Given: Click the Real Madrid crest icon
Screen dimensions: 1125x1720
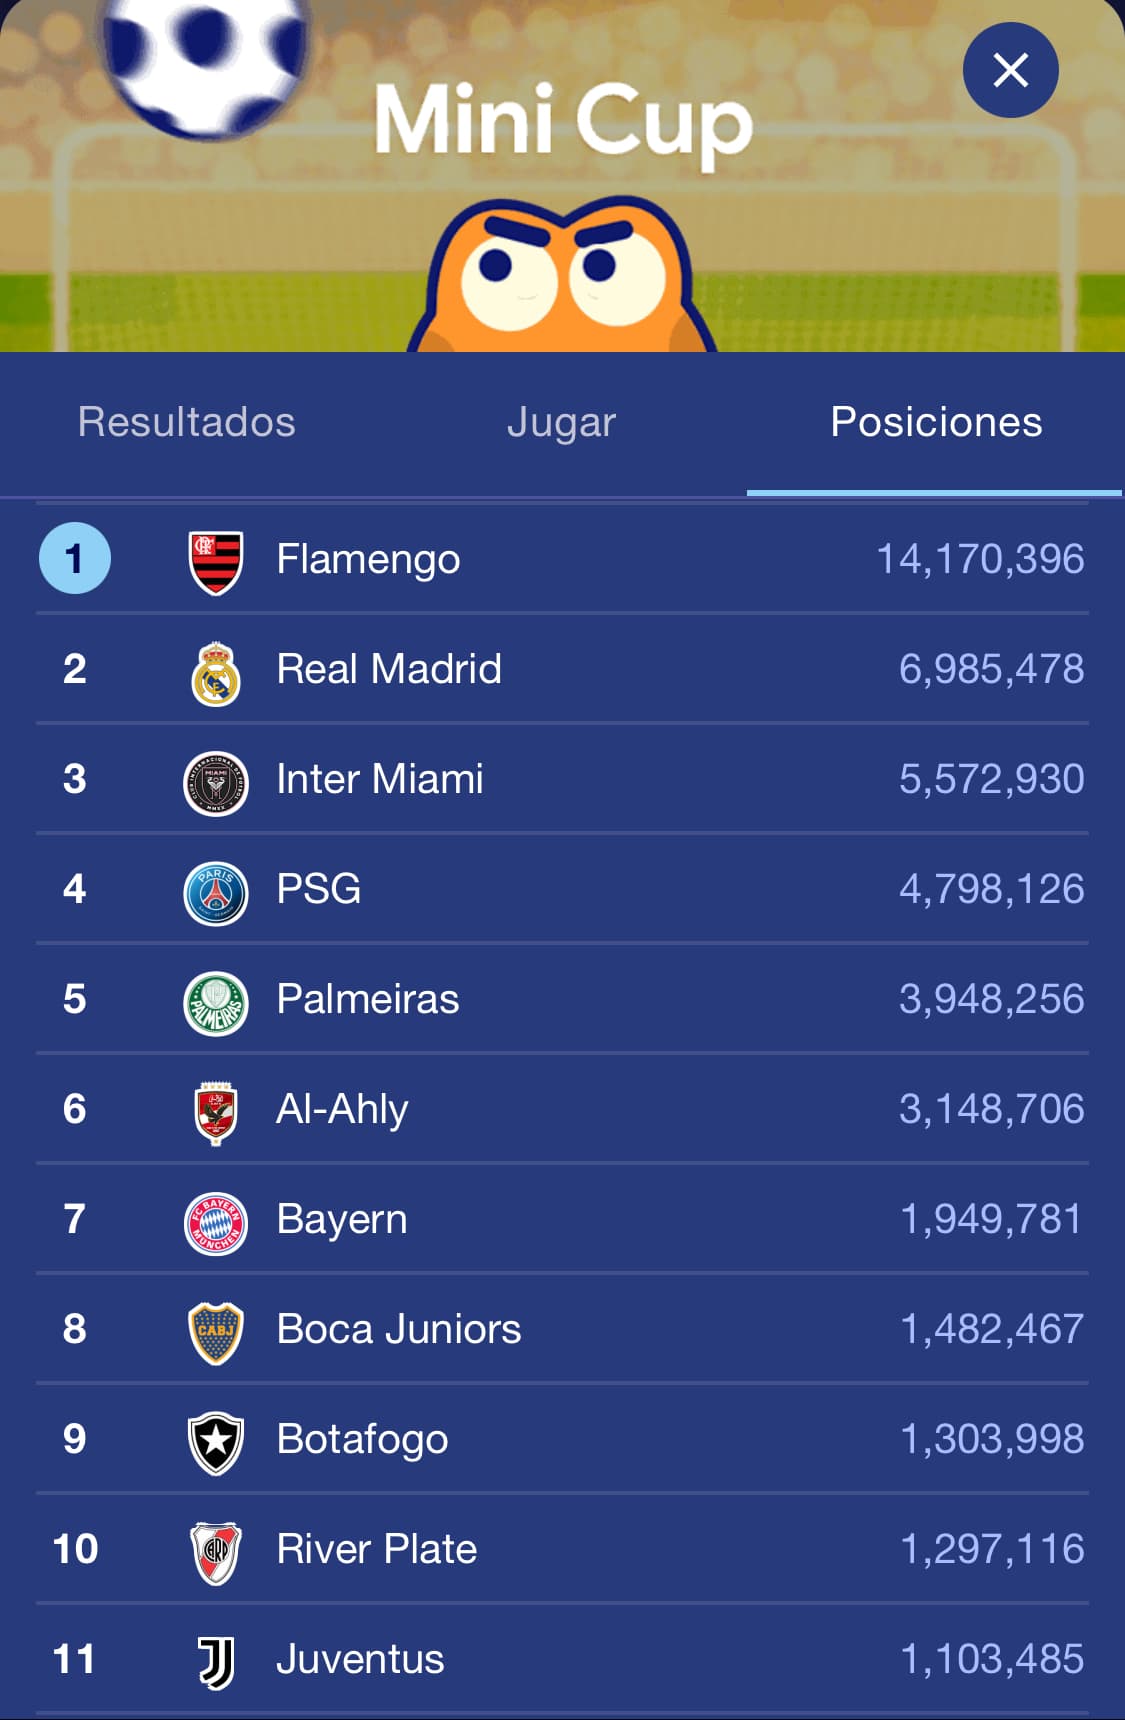Looking at the screenshot, I should pos(216,673).
